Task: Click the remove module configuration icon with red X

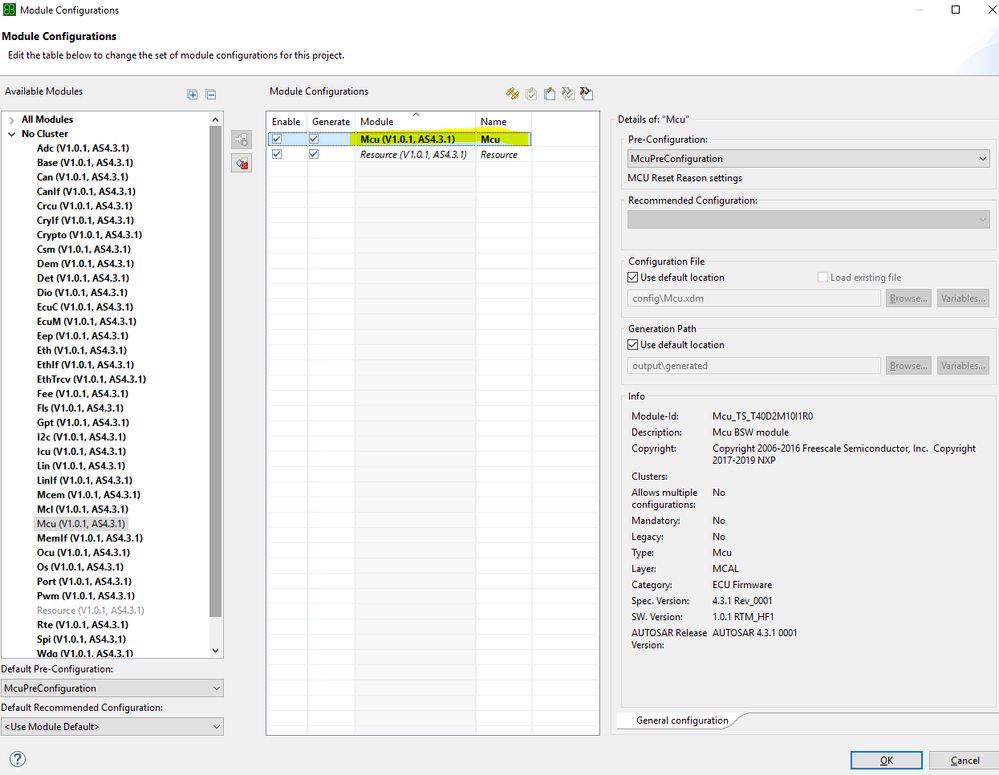Action: click(241, 163)
